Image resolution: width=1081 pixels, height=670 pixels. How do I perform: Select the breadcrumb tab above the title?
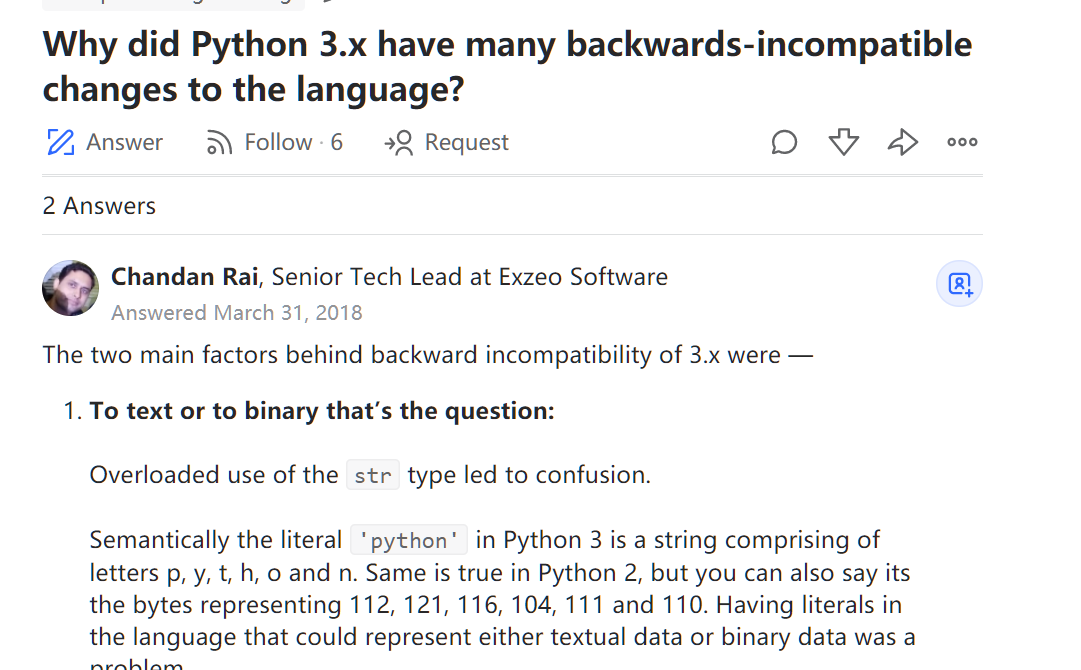[x=170, y=5]
